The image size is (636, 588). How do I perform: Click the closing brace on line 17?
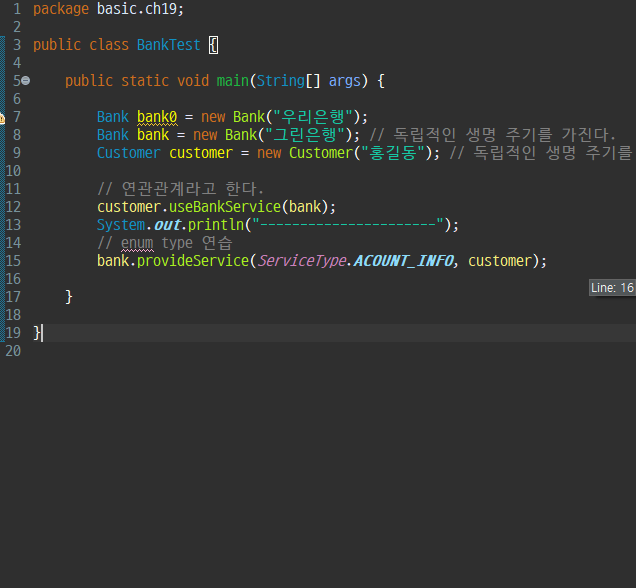click(69, 297)
